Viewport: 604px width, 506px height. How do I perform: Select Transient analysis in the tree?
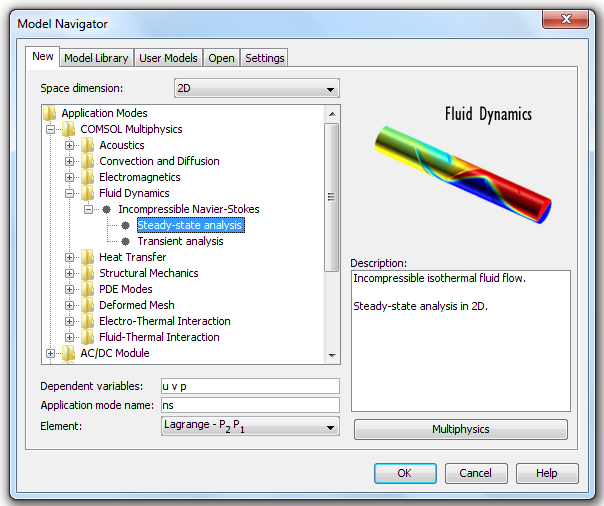click(180, 241)
